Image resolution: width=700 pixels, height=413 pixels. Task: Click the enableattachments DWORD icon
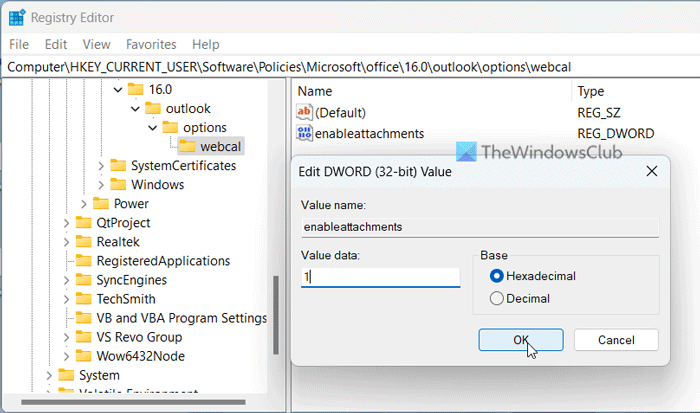(x=304, y=133)
